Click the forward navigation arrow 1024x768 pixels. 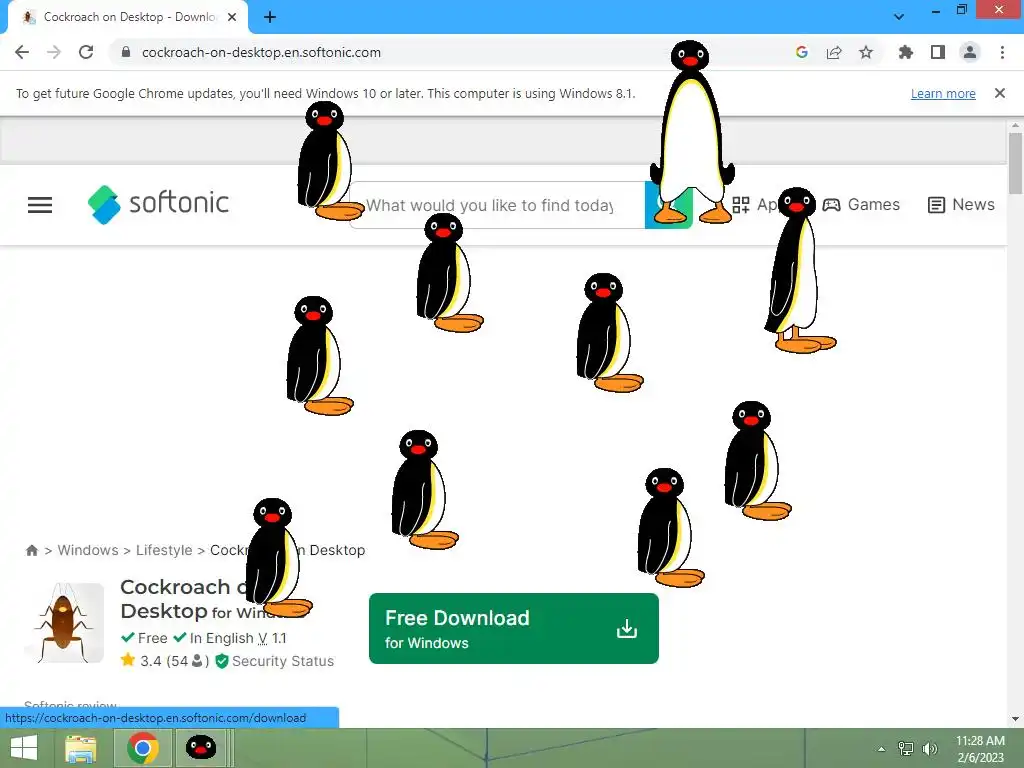[54, 52]
